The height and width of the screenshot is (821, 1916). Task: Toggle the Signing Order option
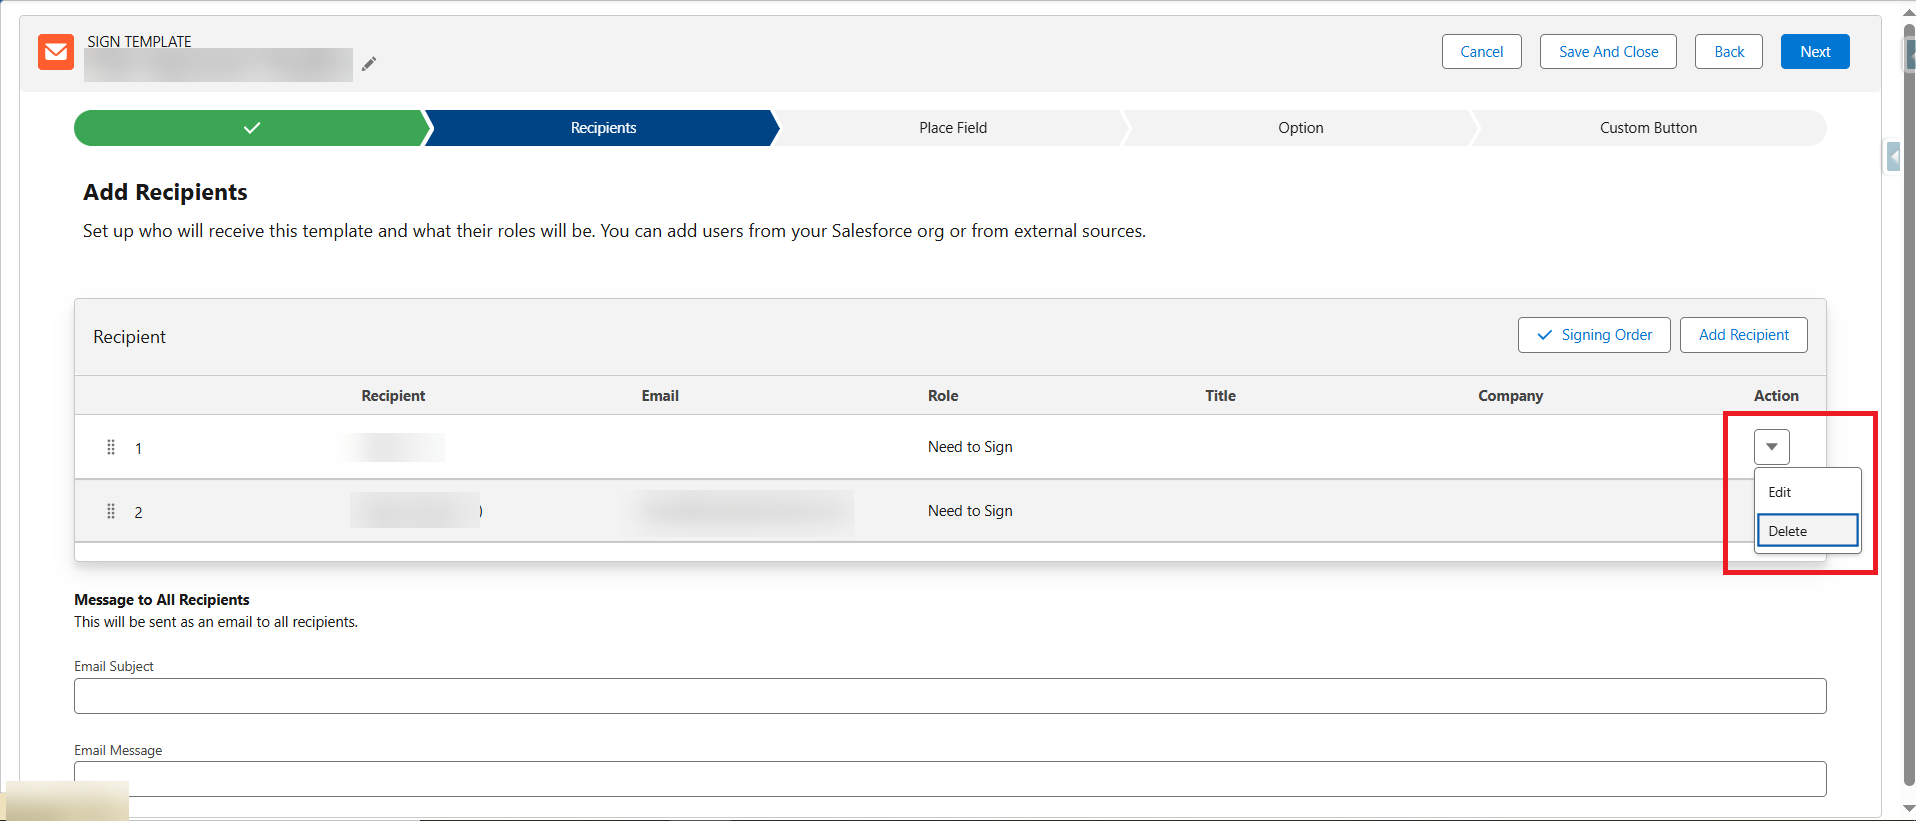coord(1593,335)
